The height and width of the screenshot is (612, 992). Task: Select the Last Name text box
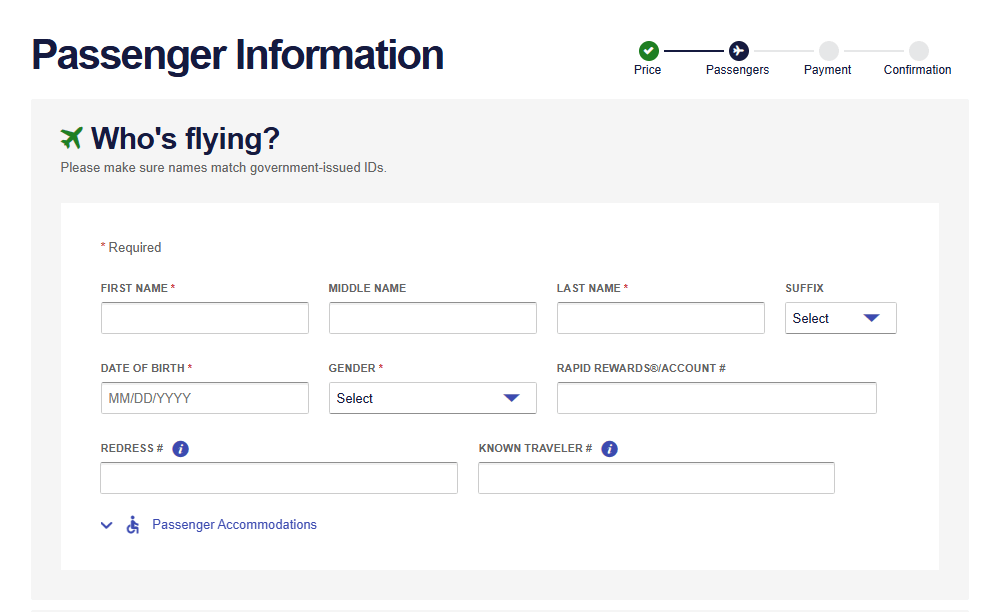660,318
